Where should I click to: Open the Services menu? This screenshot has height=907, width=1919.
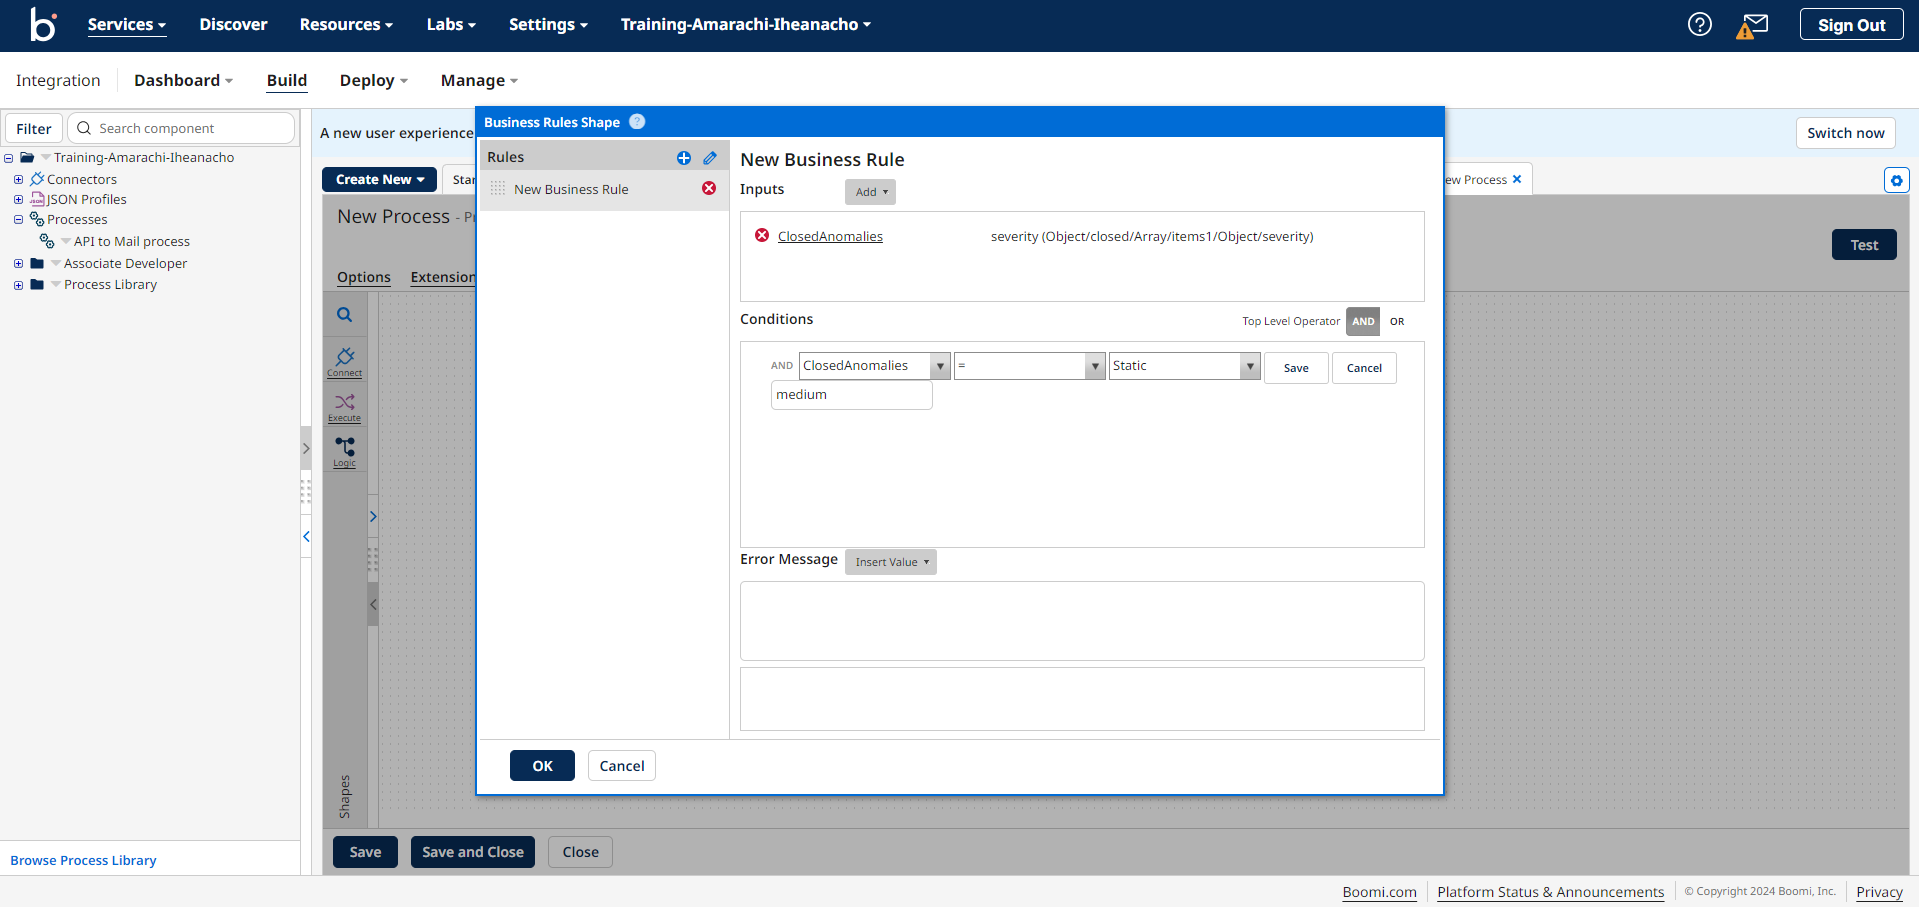click(x=126, y=24)
